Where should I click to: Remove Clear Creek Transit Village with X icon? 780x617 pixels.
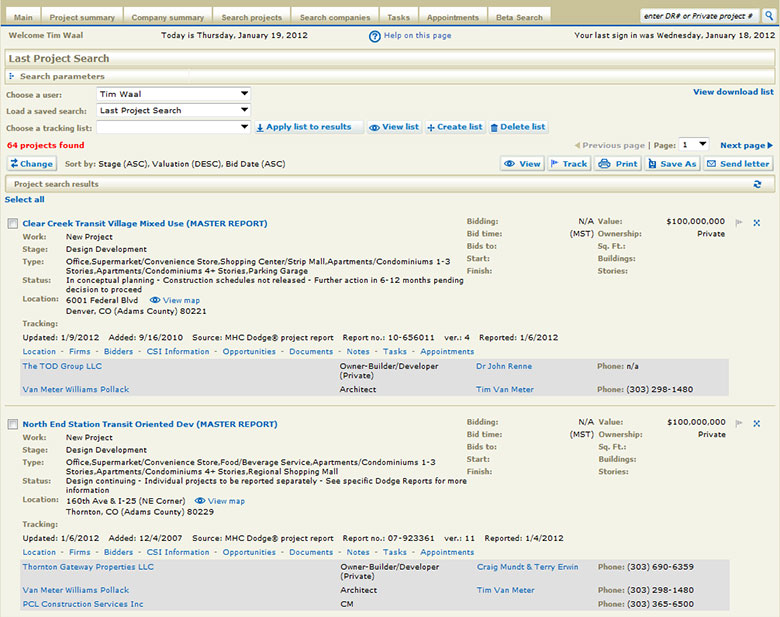tap(757, 222)
